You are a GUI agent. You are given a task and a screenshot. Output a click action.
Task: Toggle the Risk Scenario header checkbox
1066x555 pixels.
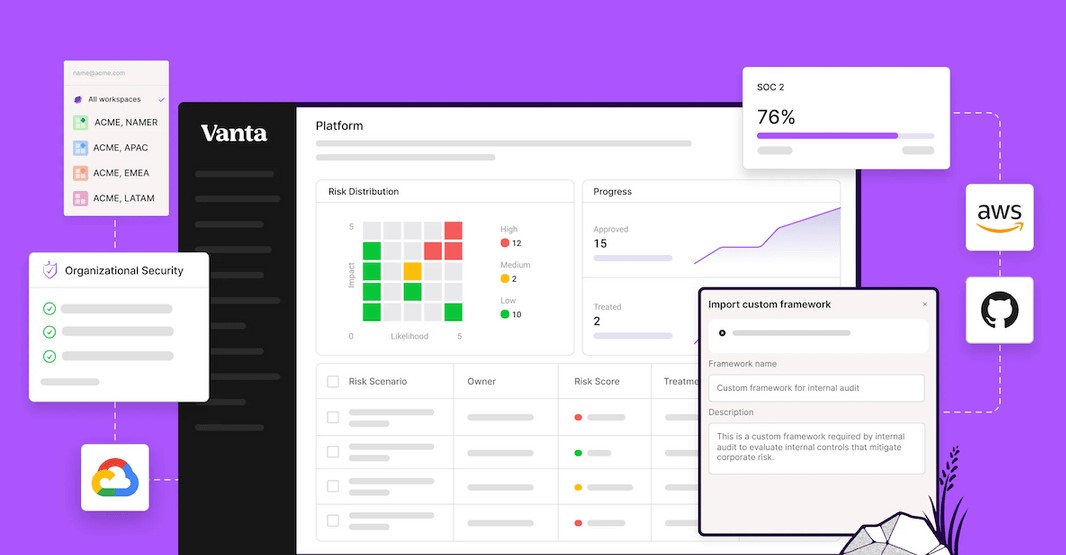click(333, 382)
